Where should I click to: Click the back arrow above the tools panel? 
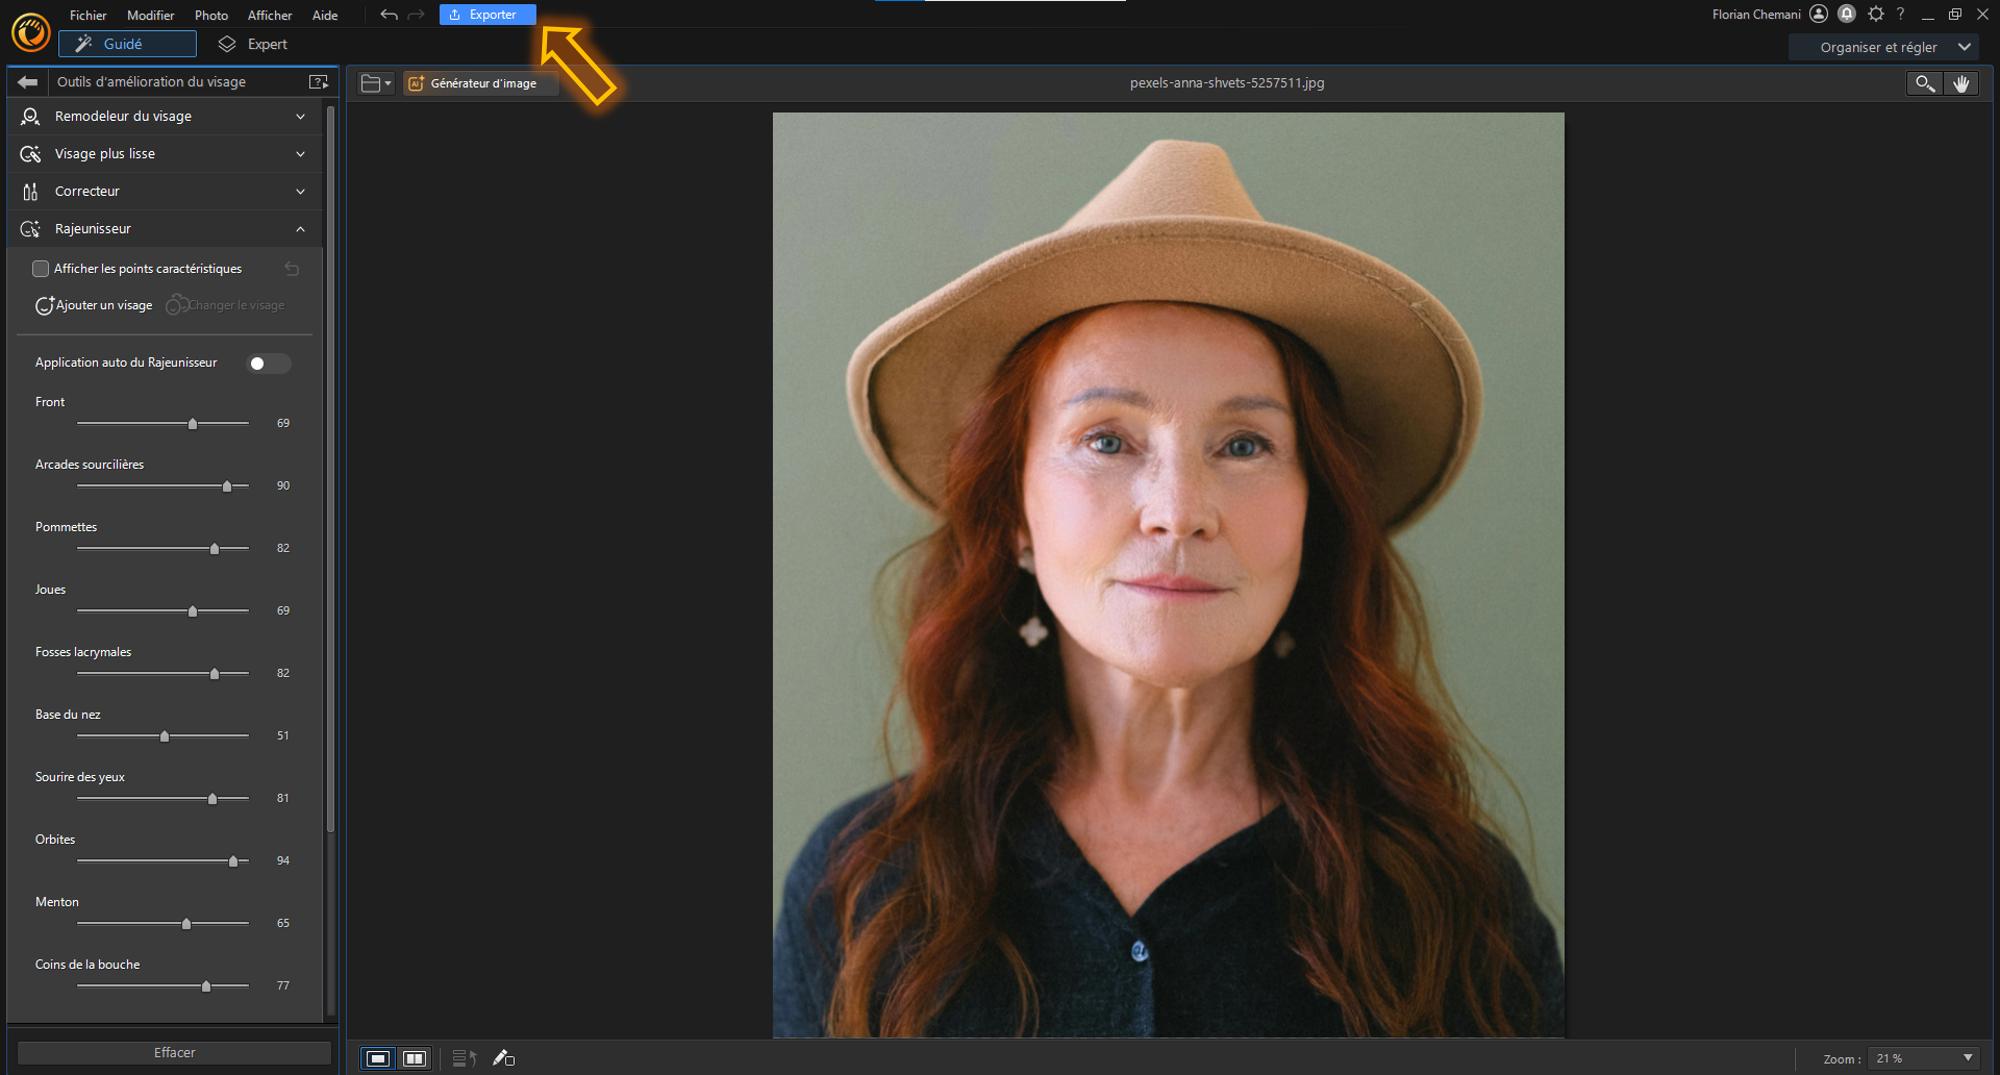[27, 81]
